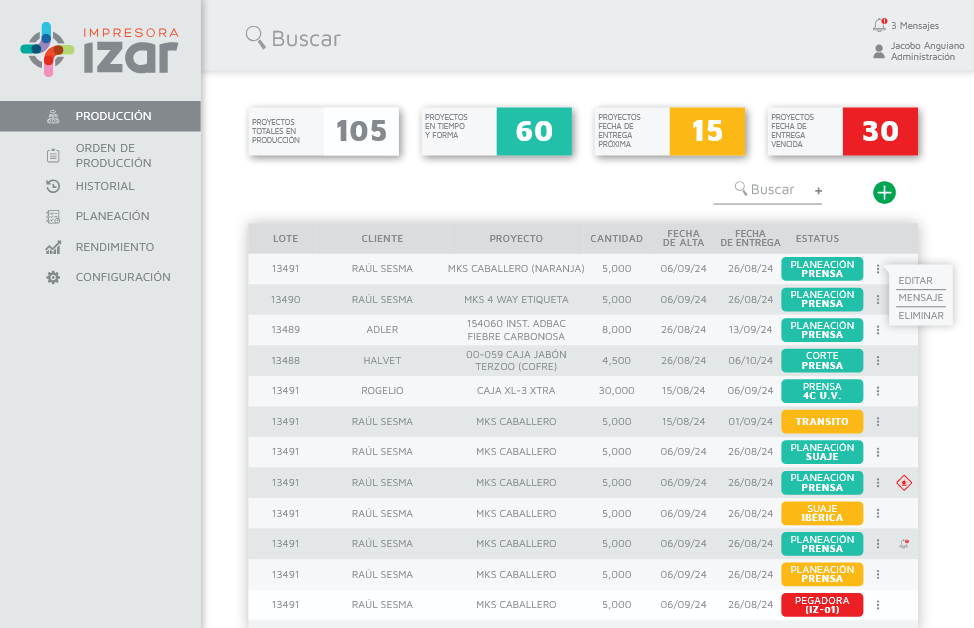Image resolution: width=974 pixels, height=628 pixels.
Task: Choose Eliminar in the context menu
Action: point(920,315)
